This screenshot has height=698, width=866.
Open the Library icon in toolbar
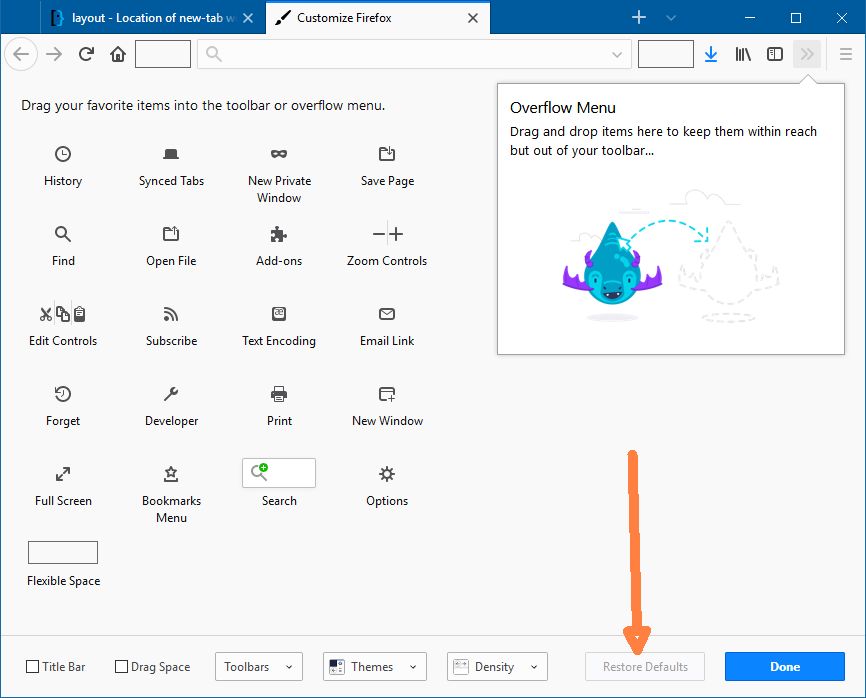pyautogui.click(x=743, y=54)
